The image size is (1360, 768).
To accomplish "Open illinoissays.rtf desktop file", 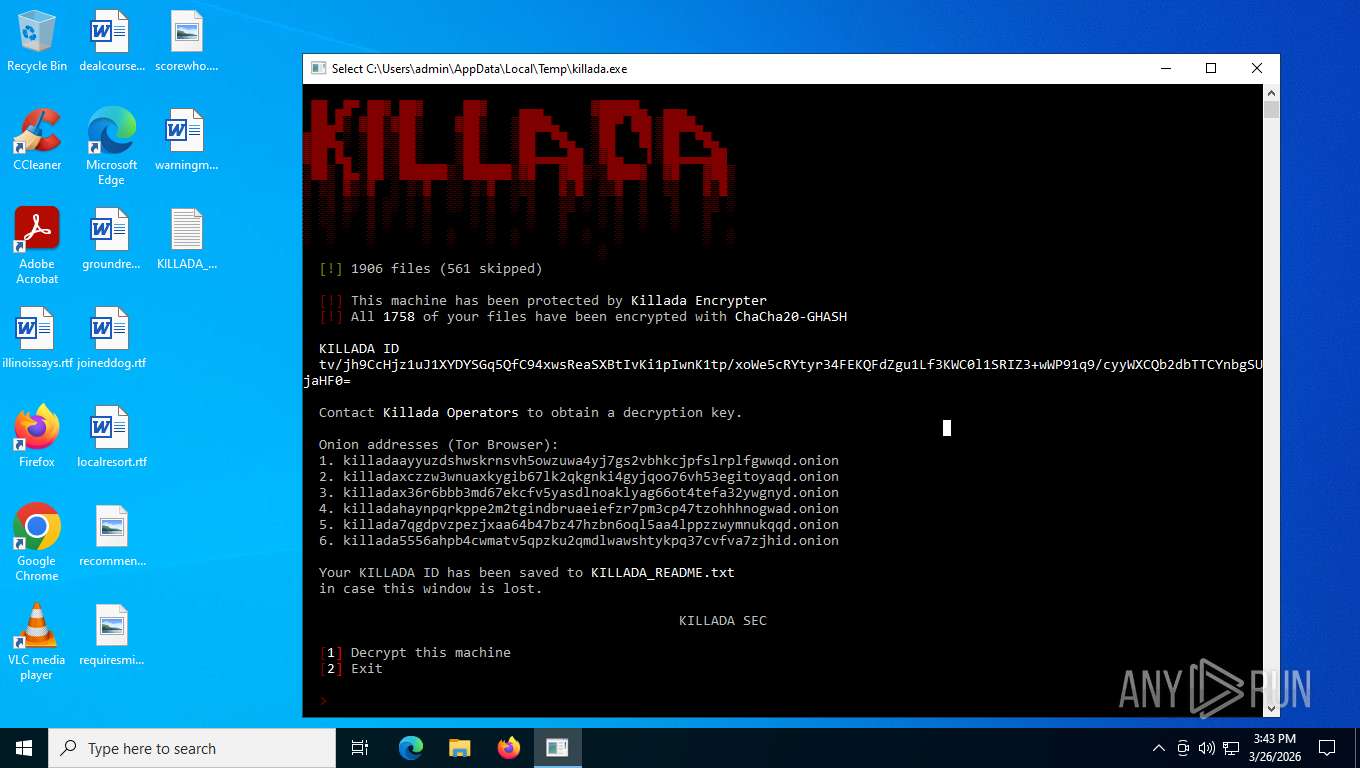I will point(37,338).
